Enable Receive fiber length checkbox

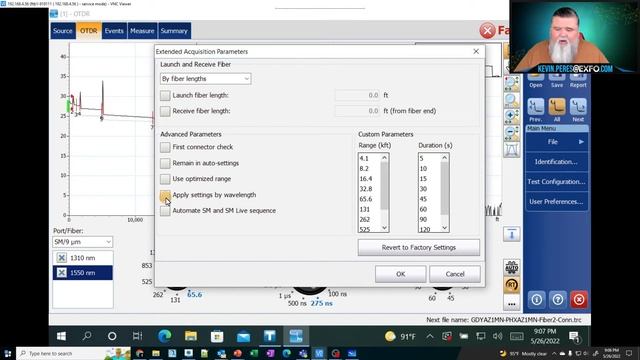[165, 111]
